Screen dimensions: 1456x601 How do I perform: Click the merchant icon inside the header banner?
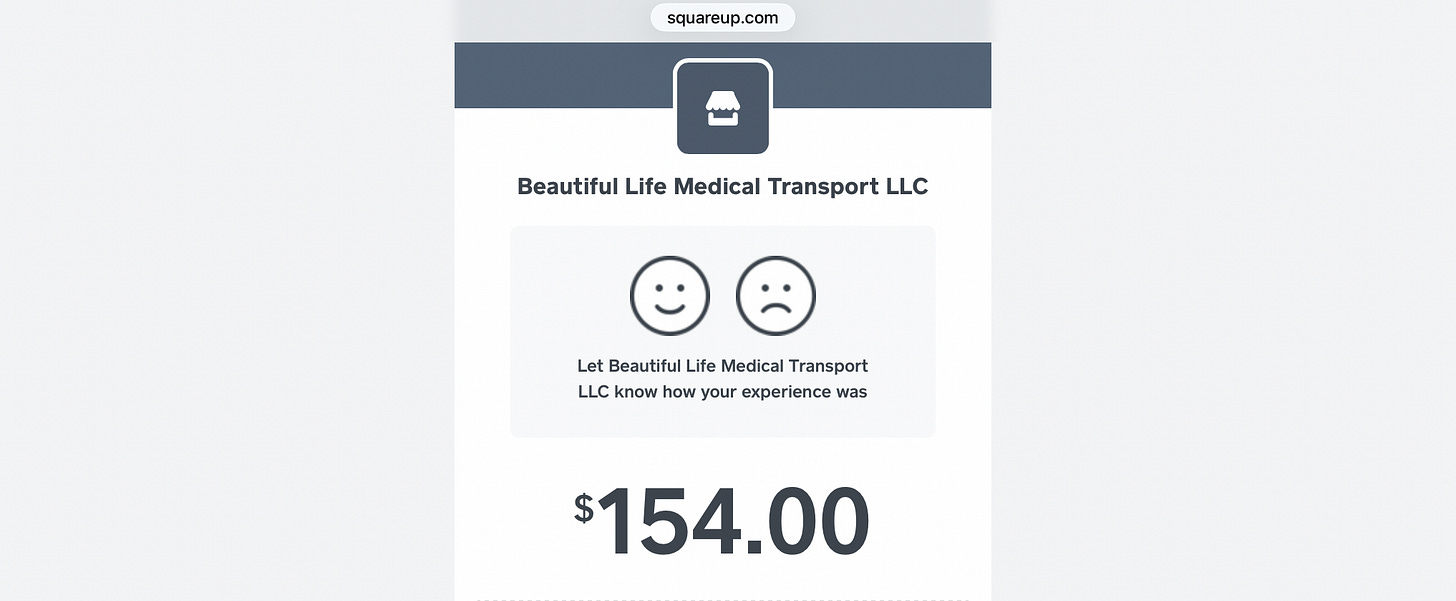722,107
